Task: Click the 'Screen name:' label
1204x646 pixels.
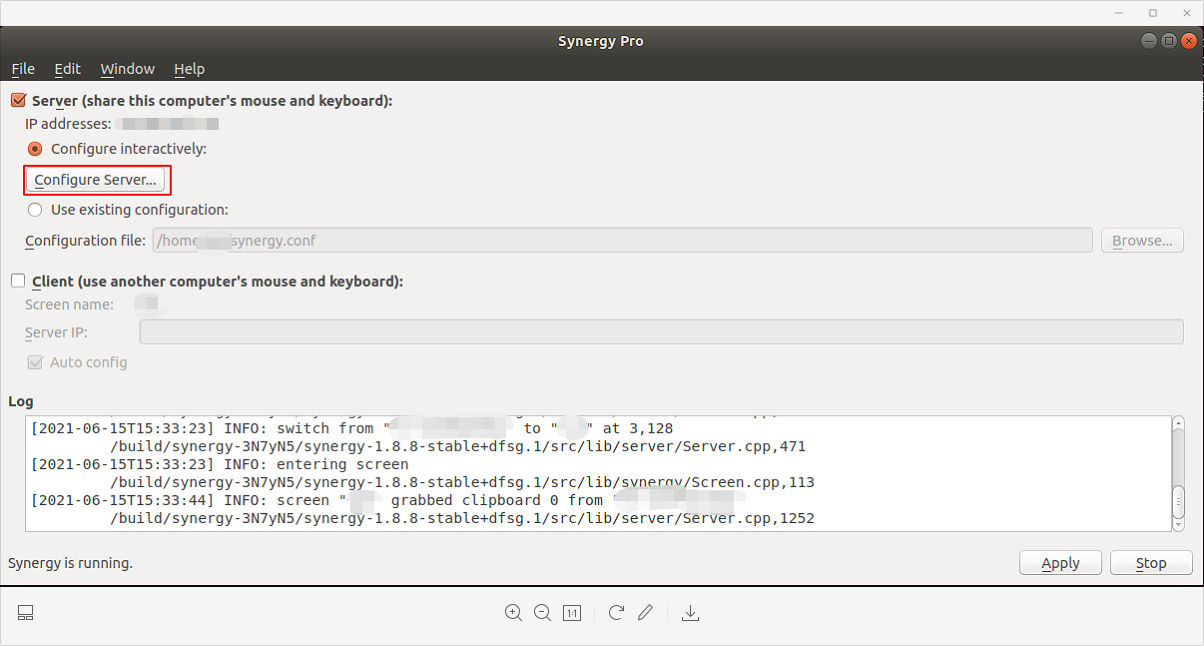Action: click(x=69, y=304)
